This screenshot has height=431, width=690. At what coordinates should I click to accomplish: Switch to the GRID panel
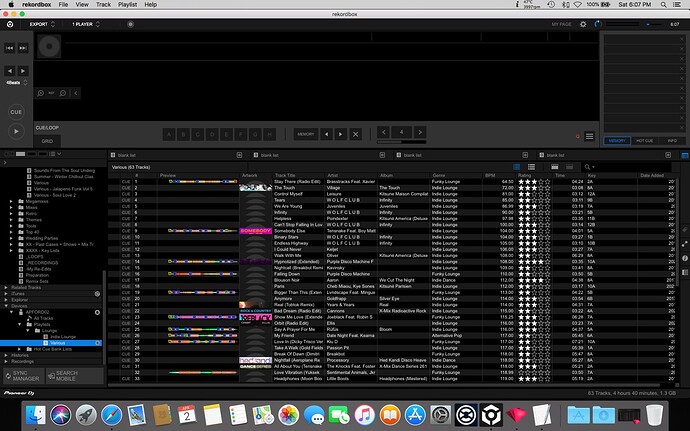(x=47, y=141)
